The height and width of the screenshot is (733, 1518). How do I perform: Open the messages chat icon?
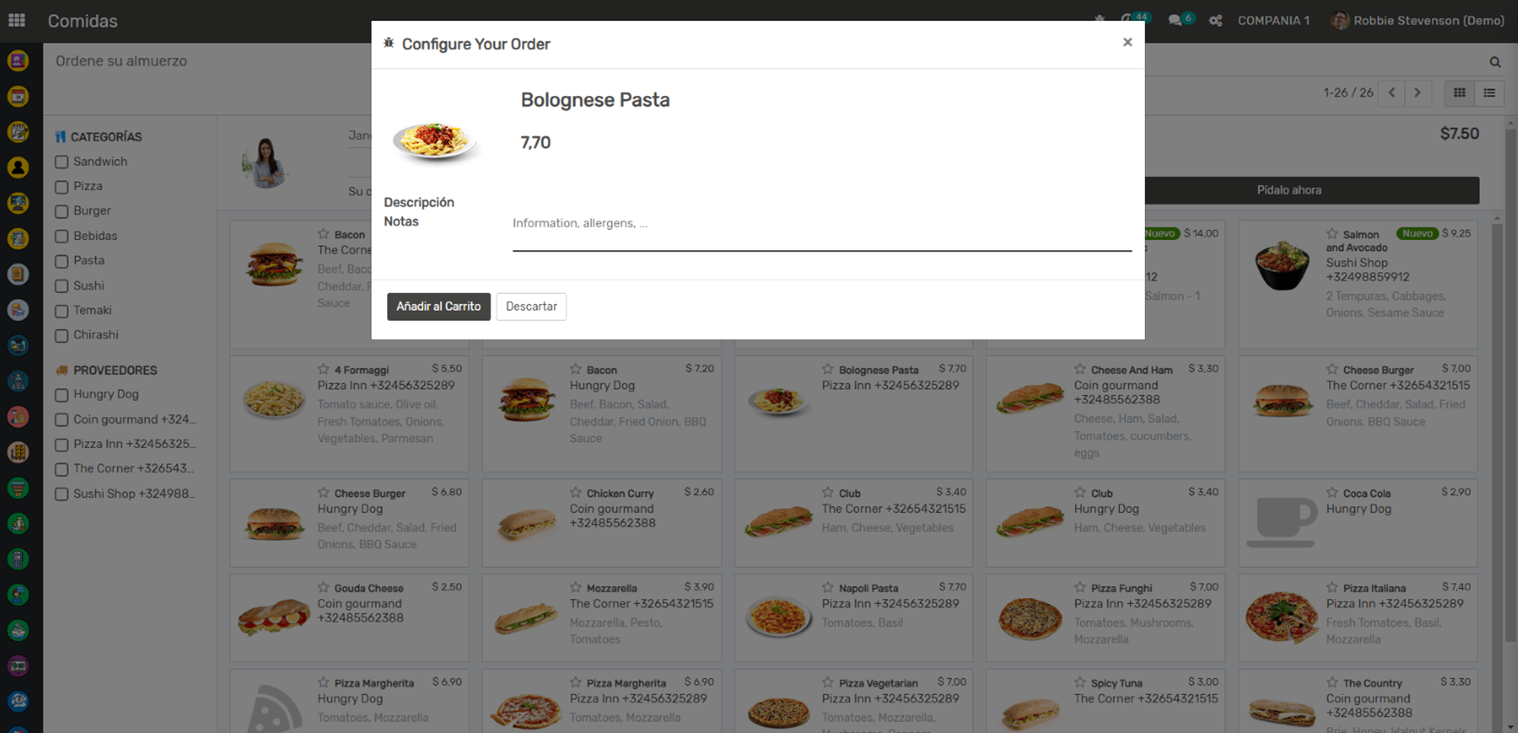(1177, 21)
